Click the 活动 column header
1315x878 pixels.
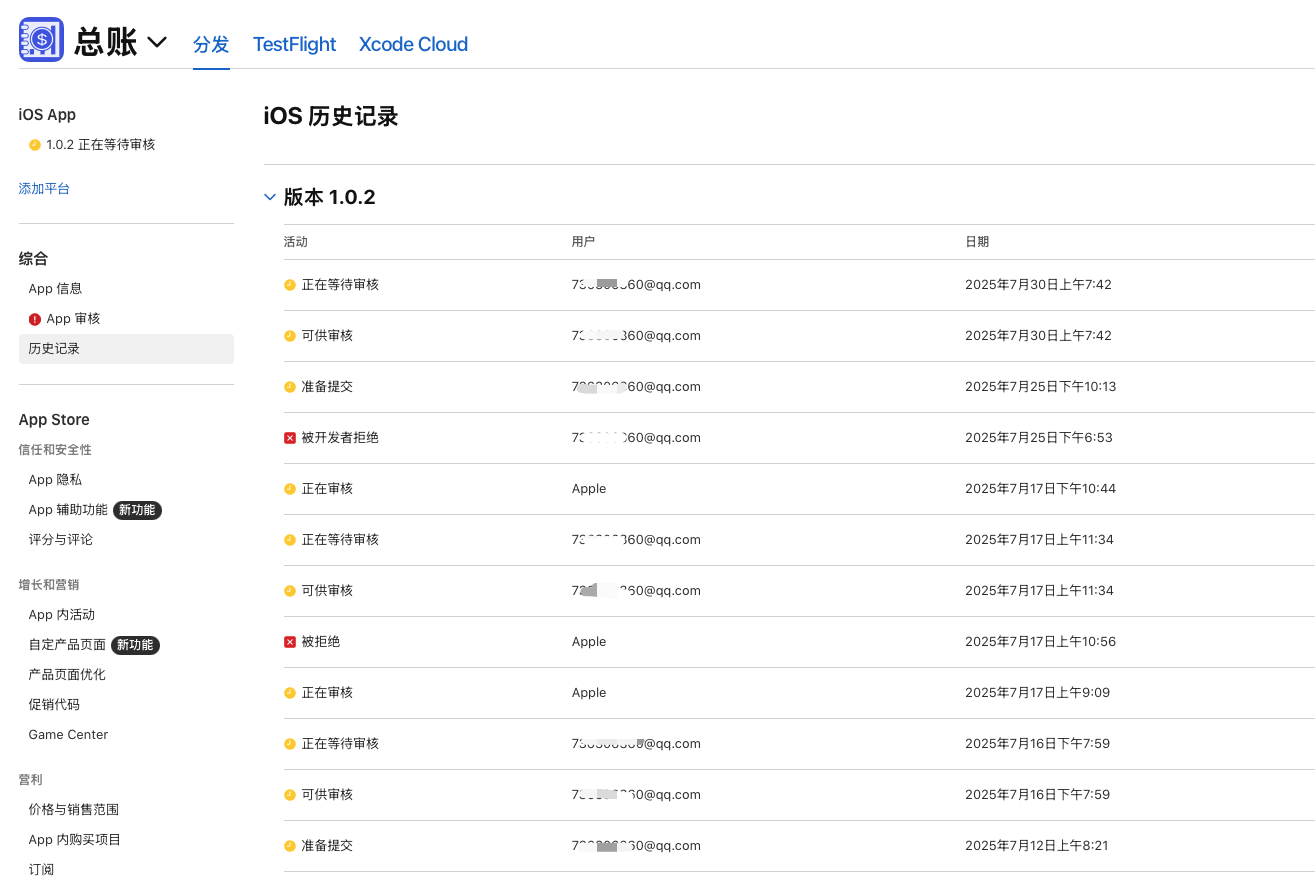tap(296, 242)
